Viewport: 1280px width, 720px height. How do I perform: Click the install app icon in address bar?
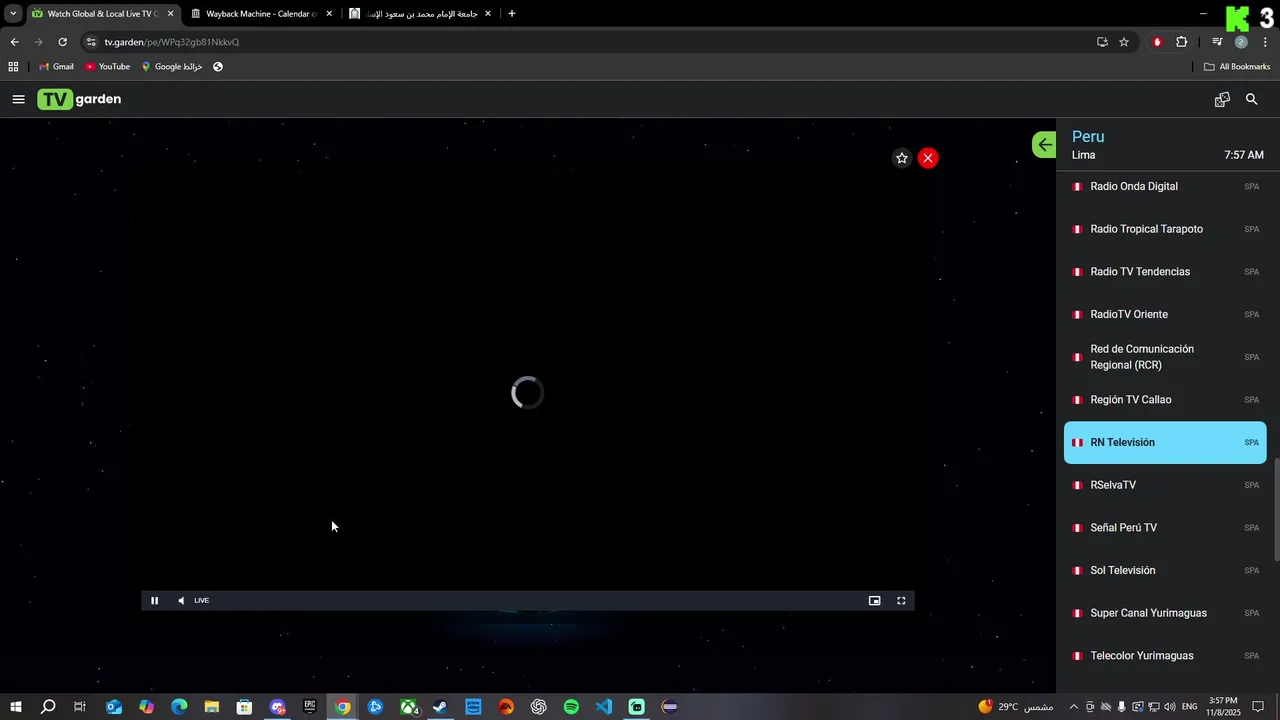(x=1102, y=42)
